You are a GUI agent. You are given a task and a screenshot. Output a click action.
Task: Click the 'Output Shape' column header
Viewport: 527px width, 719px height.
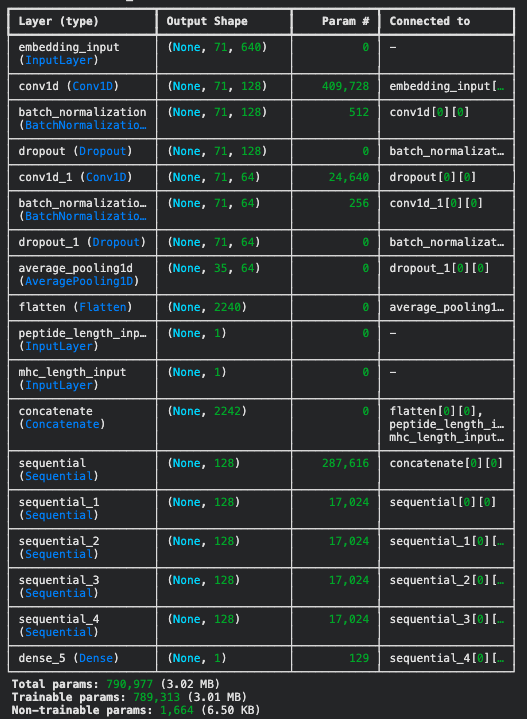207,21
